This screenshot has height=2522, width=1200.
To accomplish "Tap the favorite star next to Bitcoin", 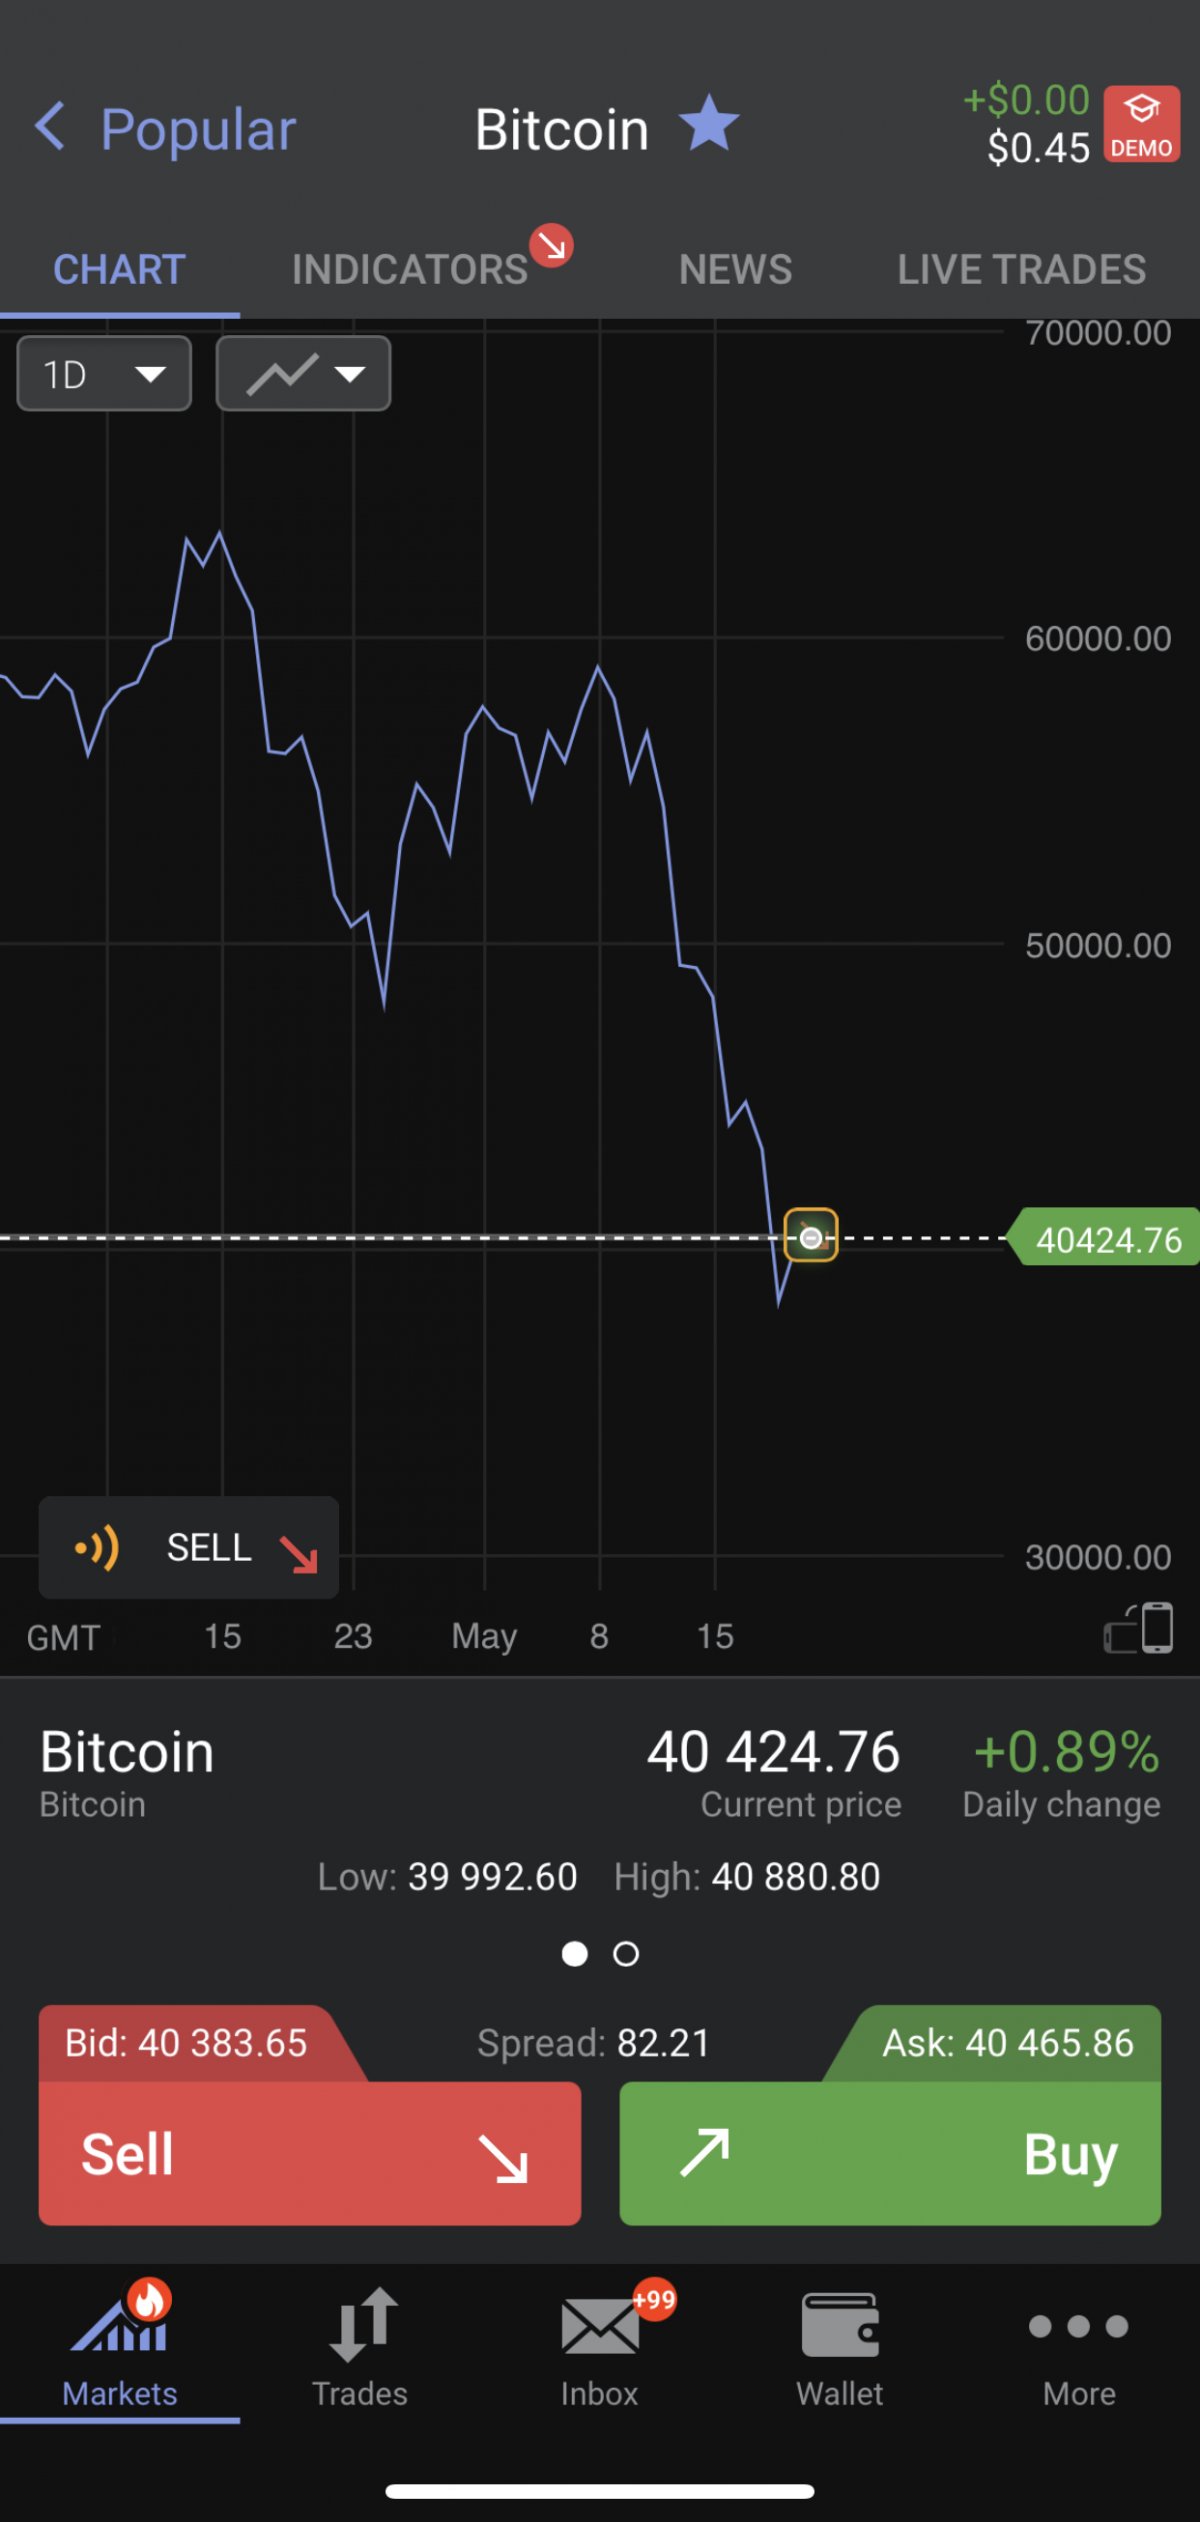I will [709, 125].
